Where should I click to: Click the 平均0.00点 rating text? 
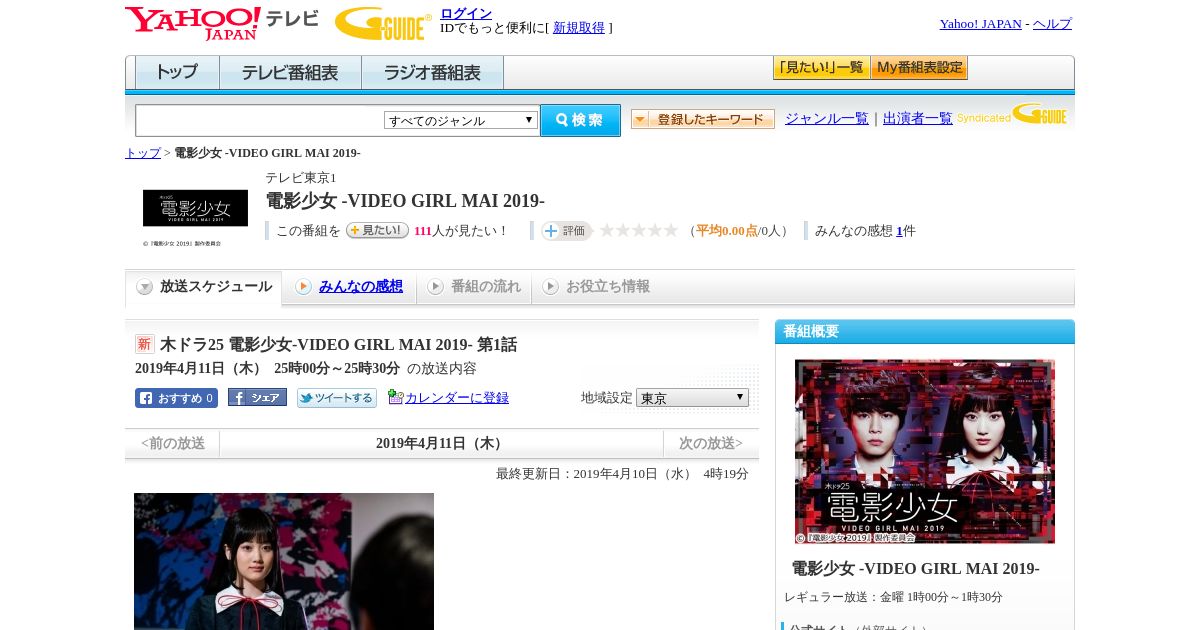(727, 231)
